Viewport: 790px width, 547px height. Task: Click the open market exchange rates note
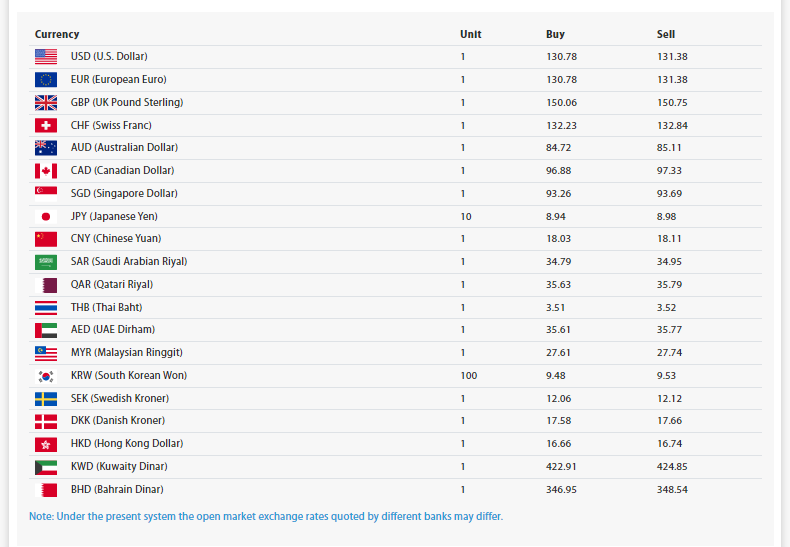pyautogui.click(x=266, y=517)
